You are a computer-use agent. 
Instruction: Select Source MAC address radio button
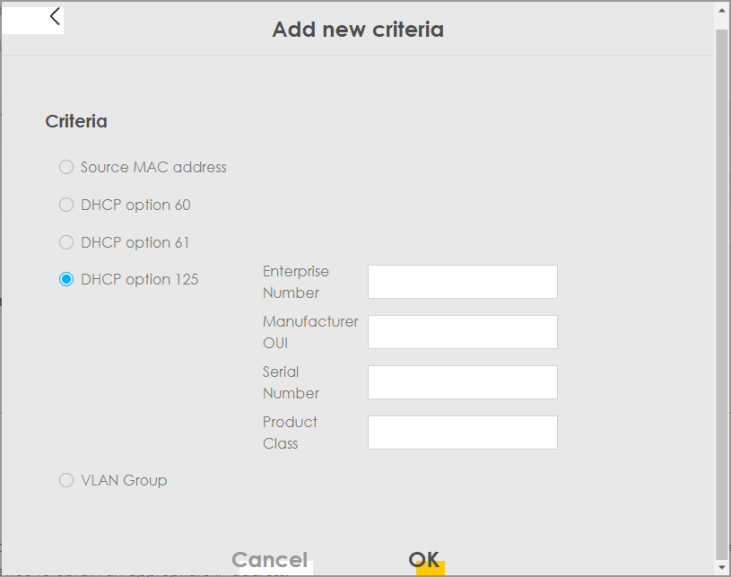tap(66, 167)
